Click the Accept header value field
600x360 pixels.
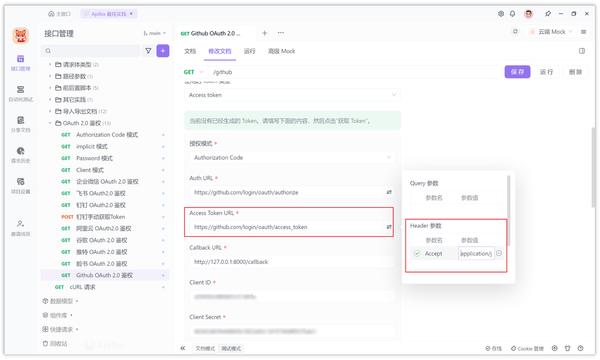pyautogui.click(x=476, y=253)
